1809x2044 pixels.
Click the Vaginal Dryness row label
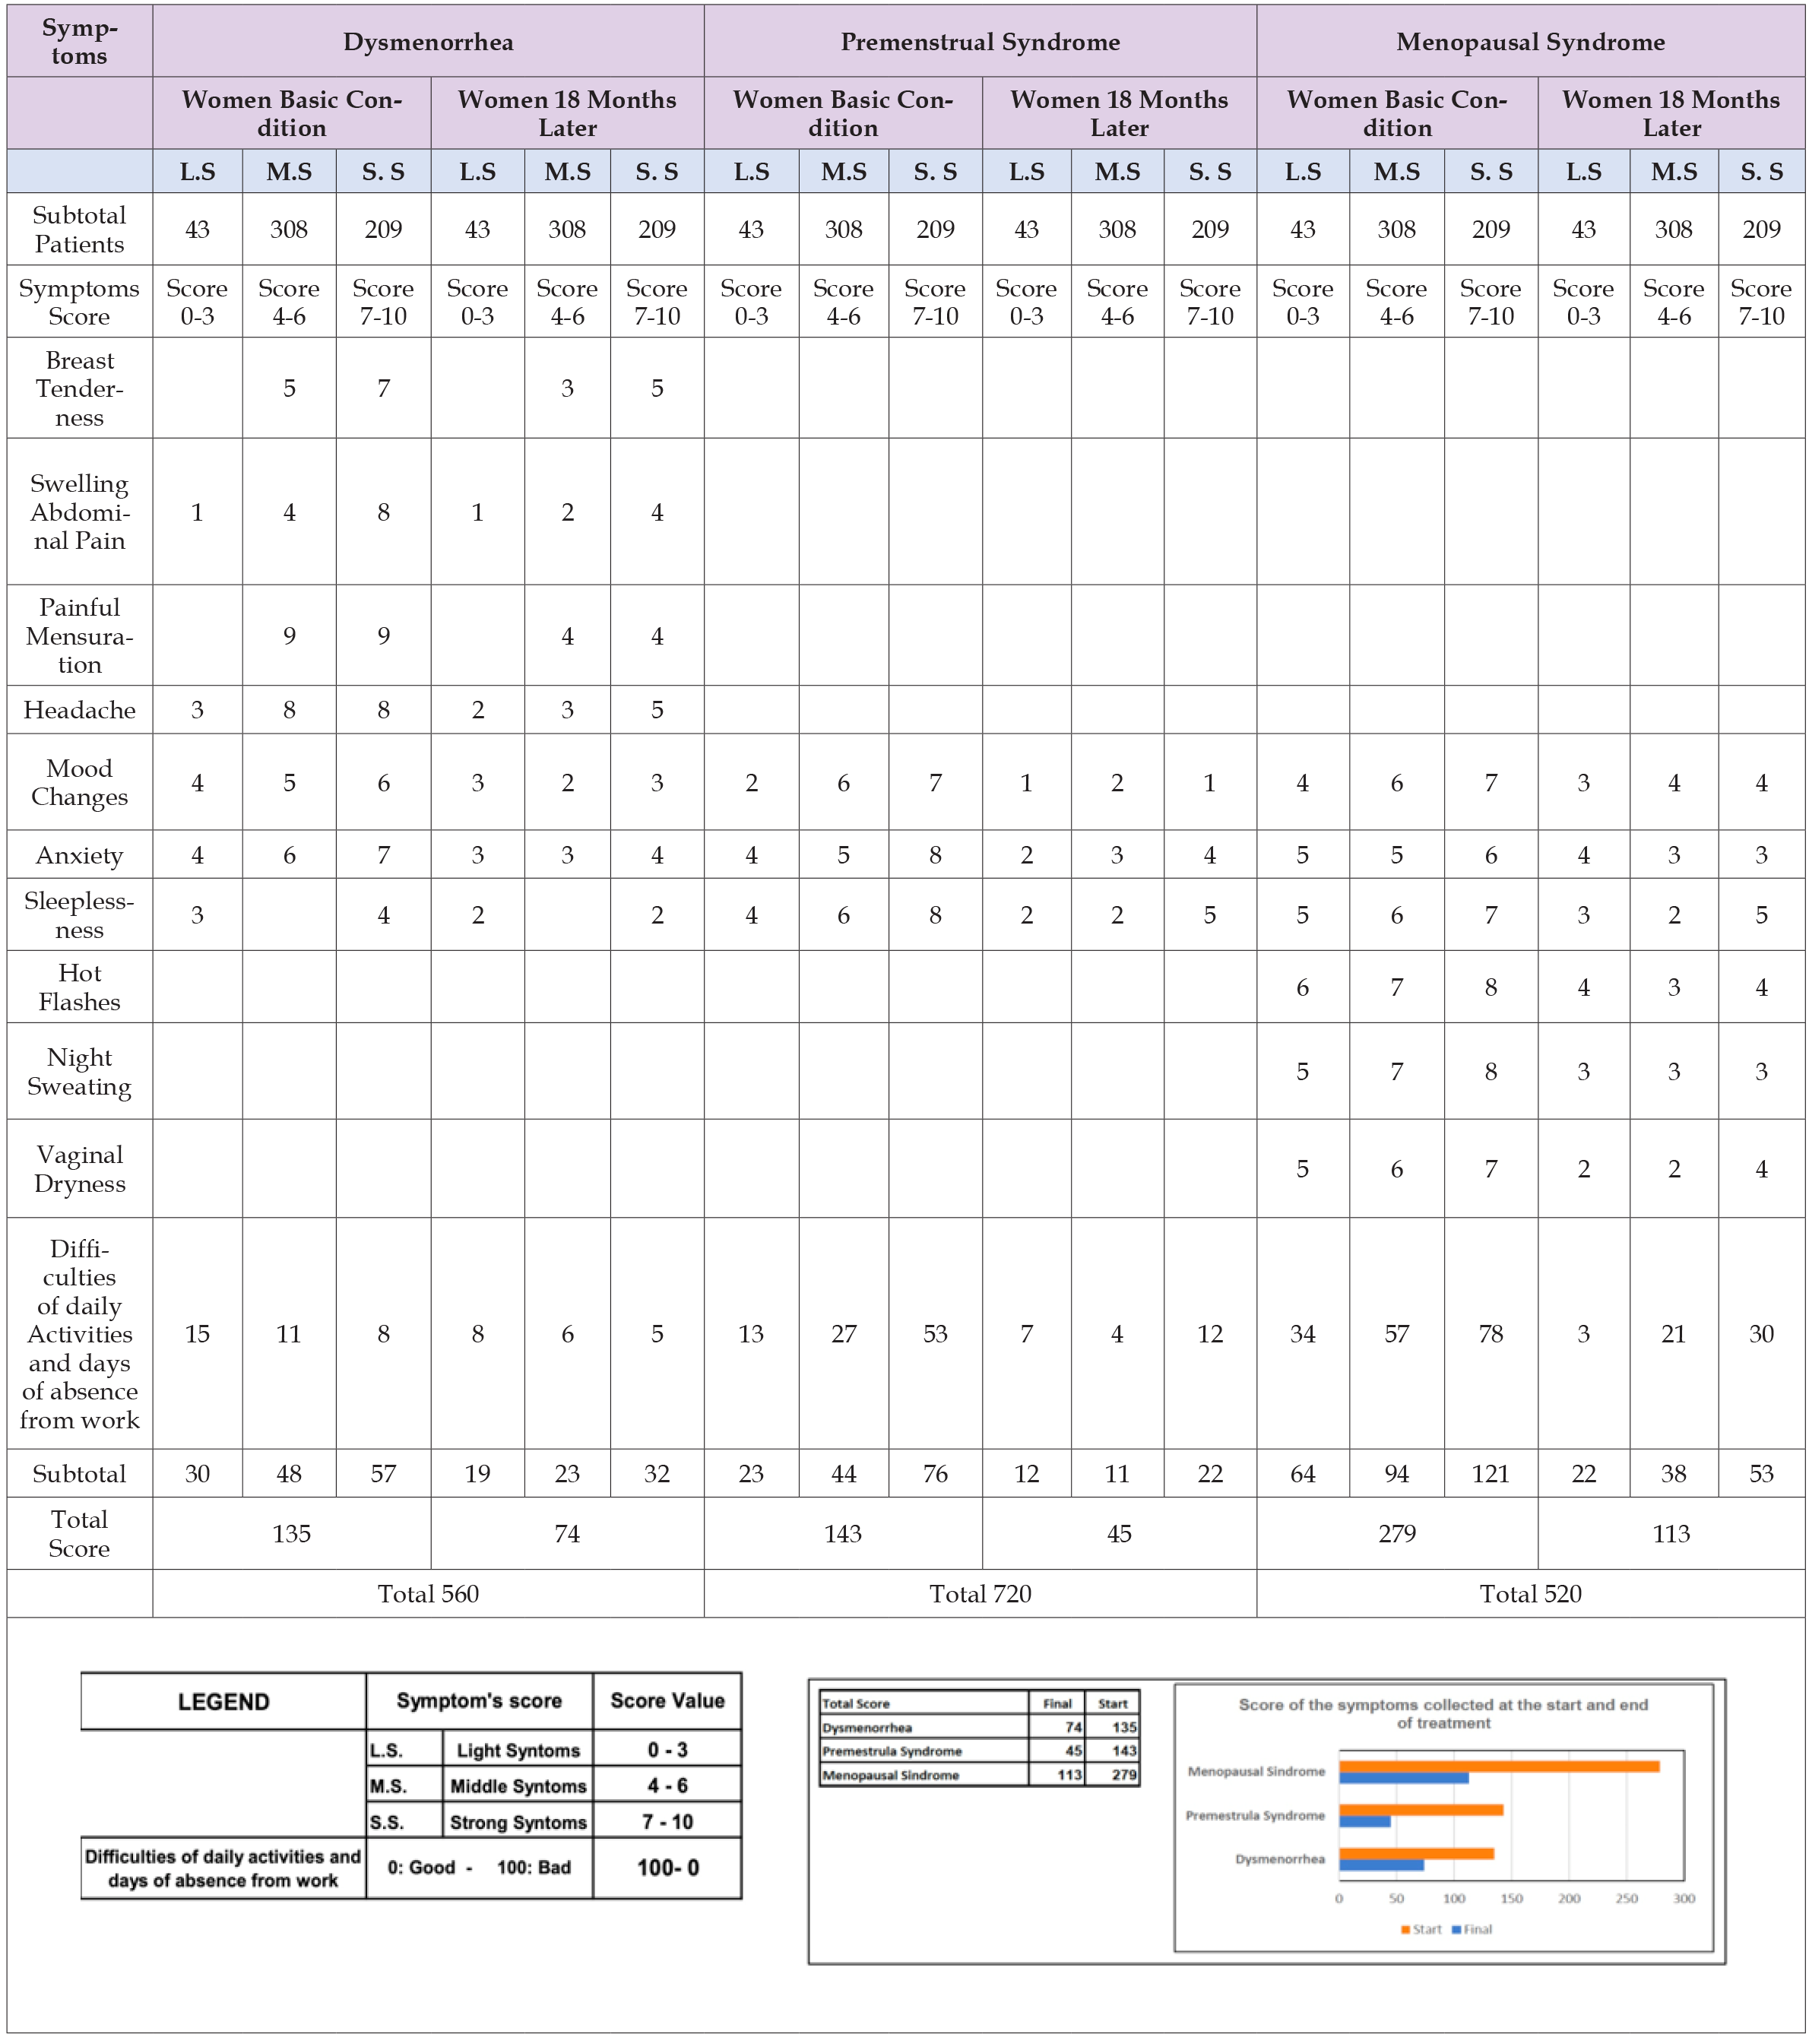click(x=79, y=1168)
